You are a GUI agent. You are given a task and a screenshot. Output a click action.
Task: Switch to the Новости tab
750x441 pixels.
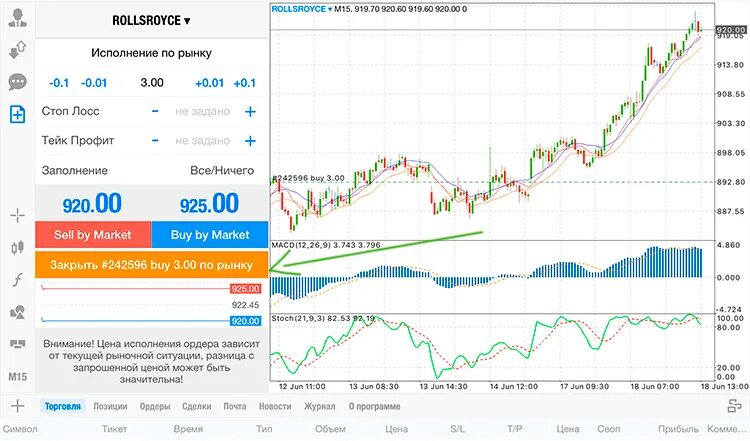(x=275, y=406)
